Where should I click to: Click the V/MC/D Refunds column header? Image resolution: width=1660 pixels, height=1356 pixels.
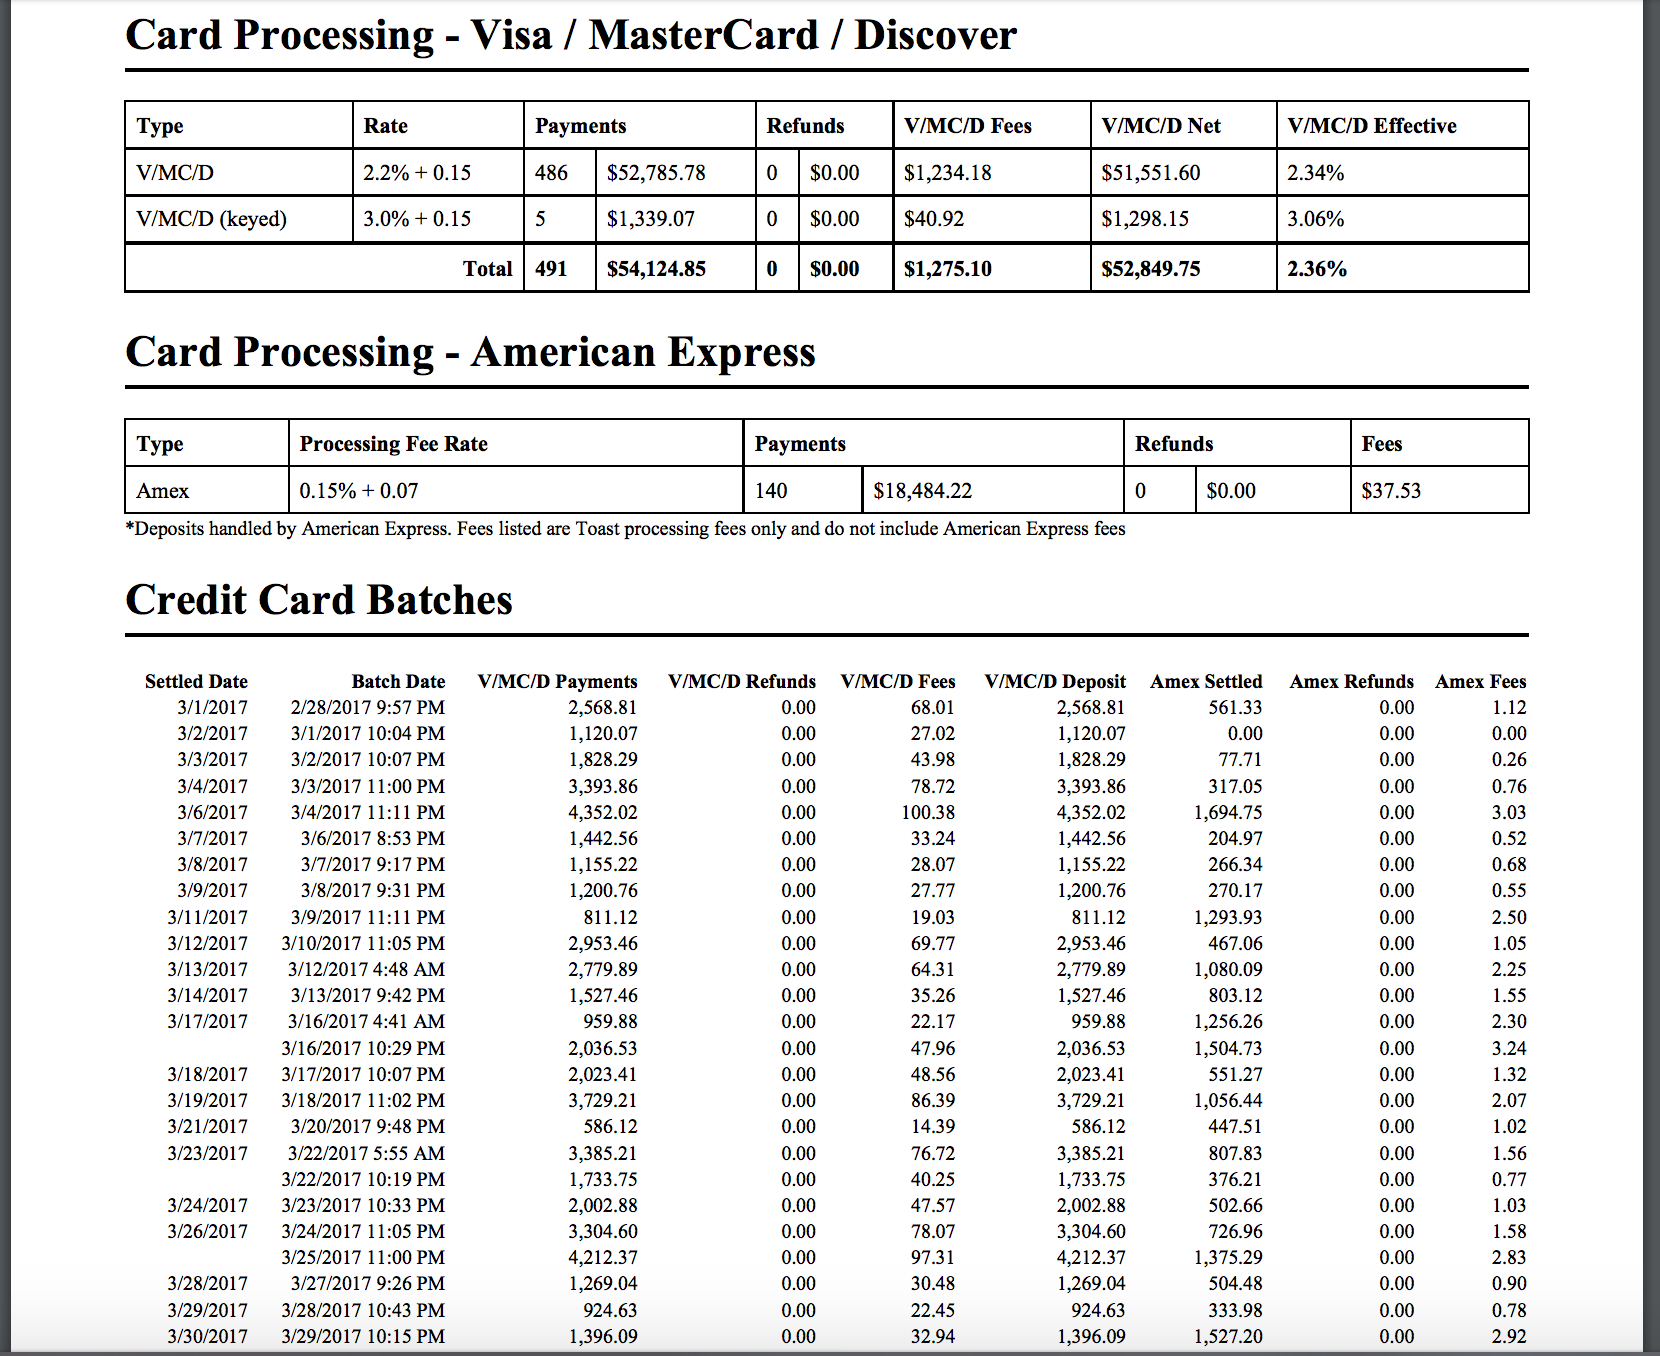click(743, 681)
